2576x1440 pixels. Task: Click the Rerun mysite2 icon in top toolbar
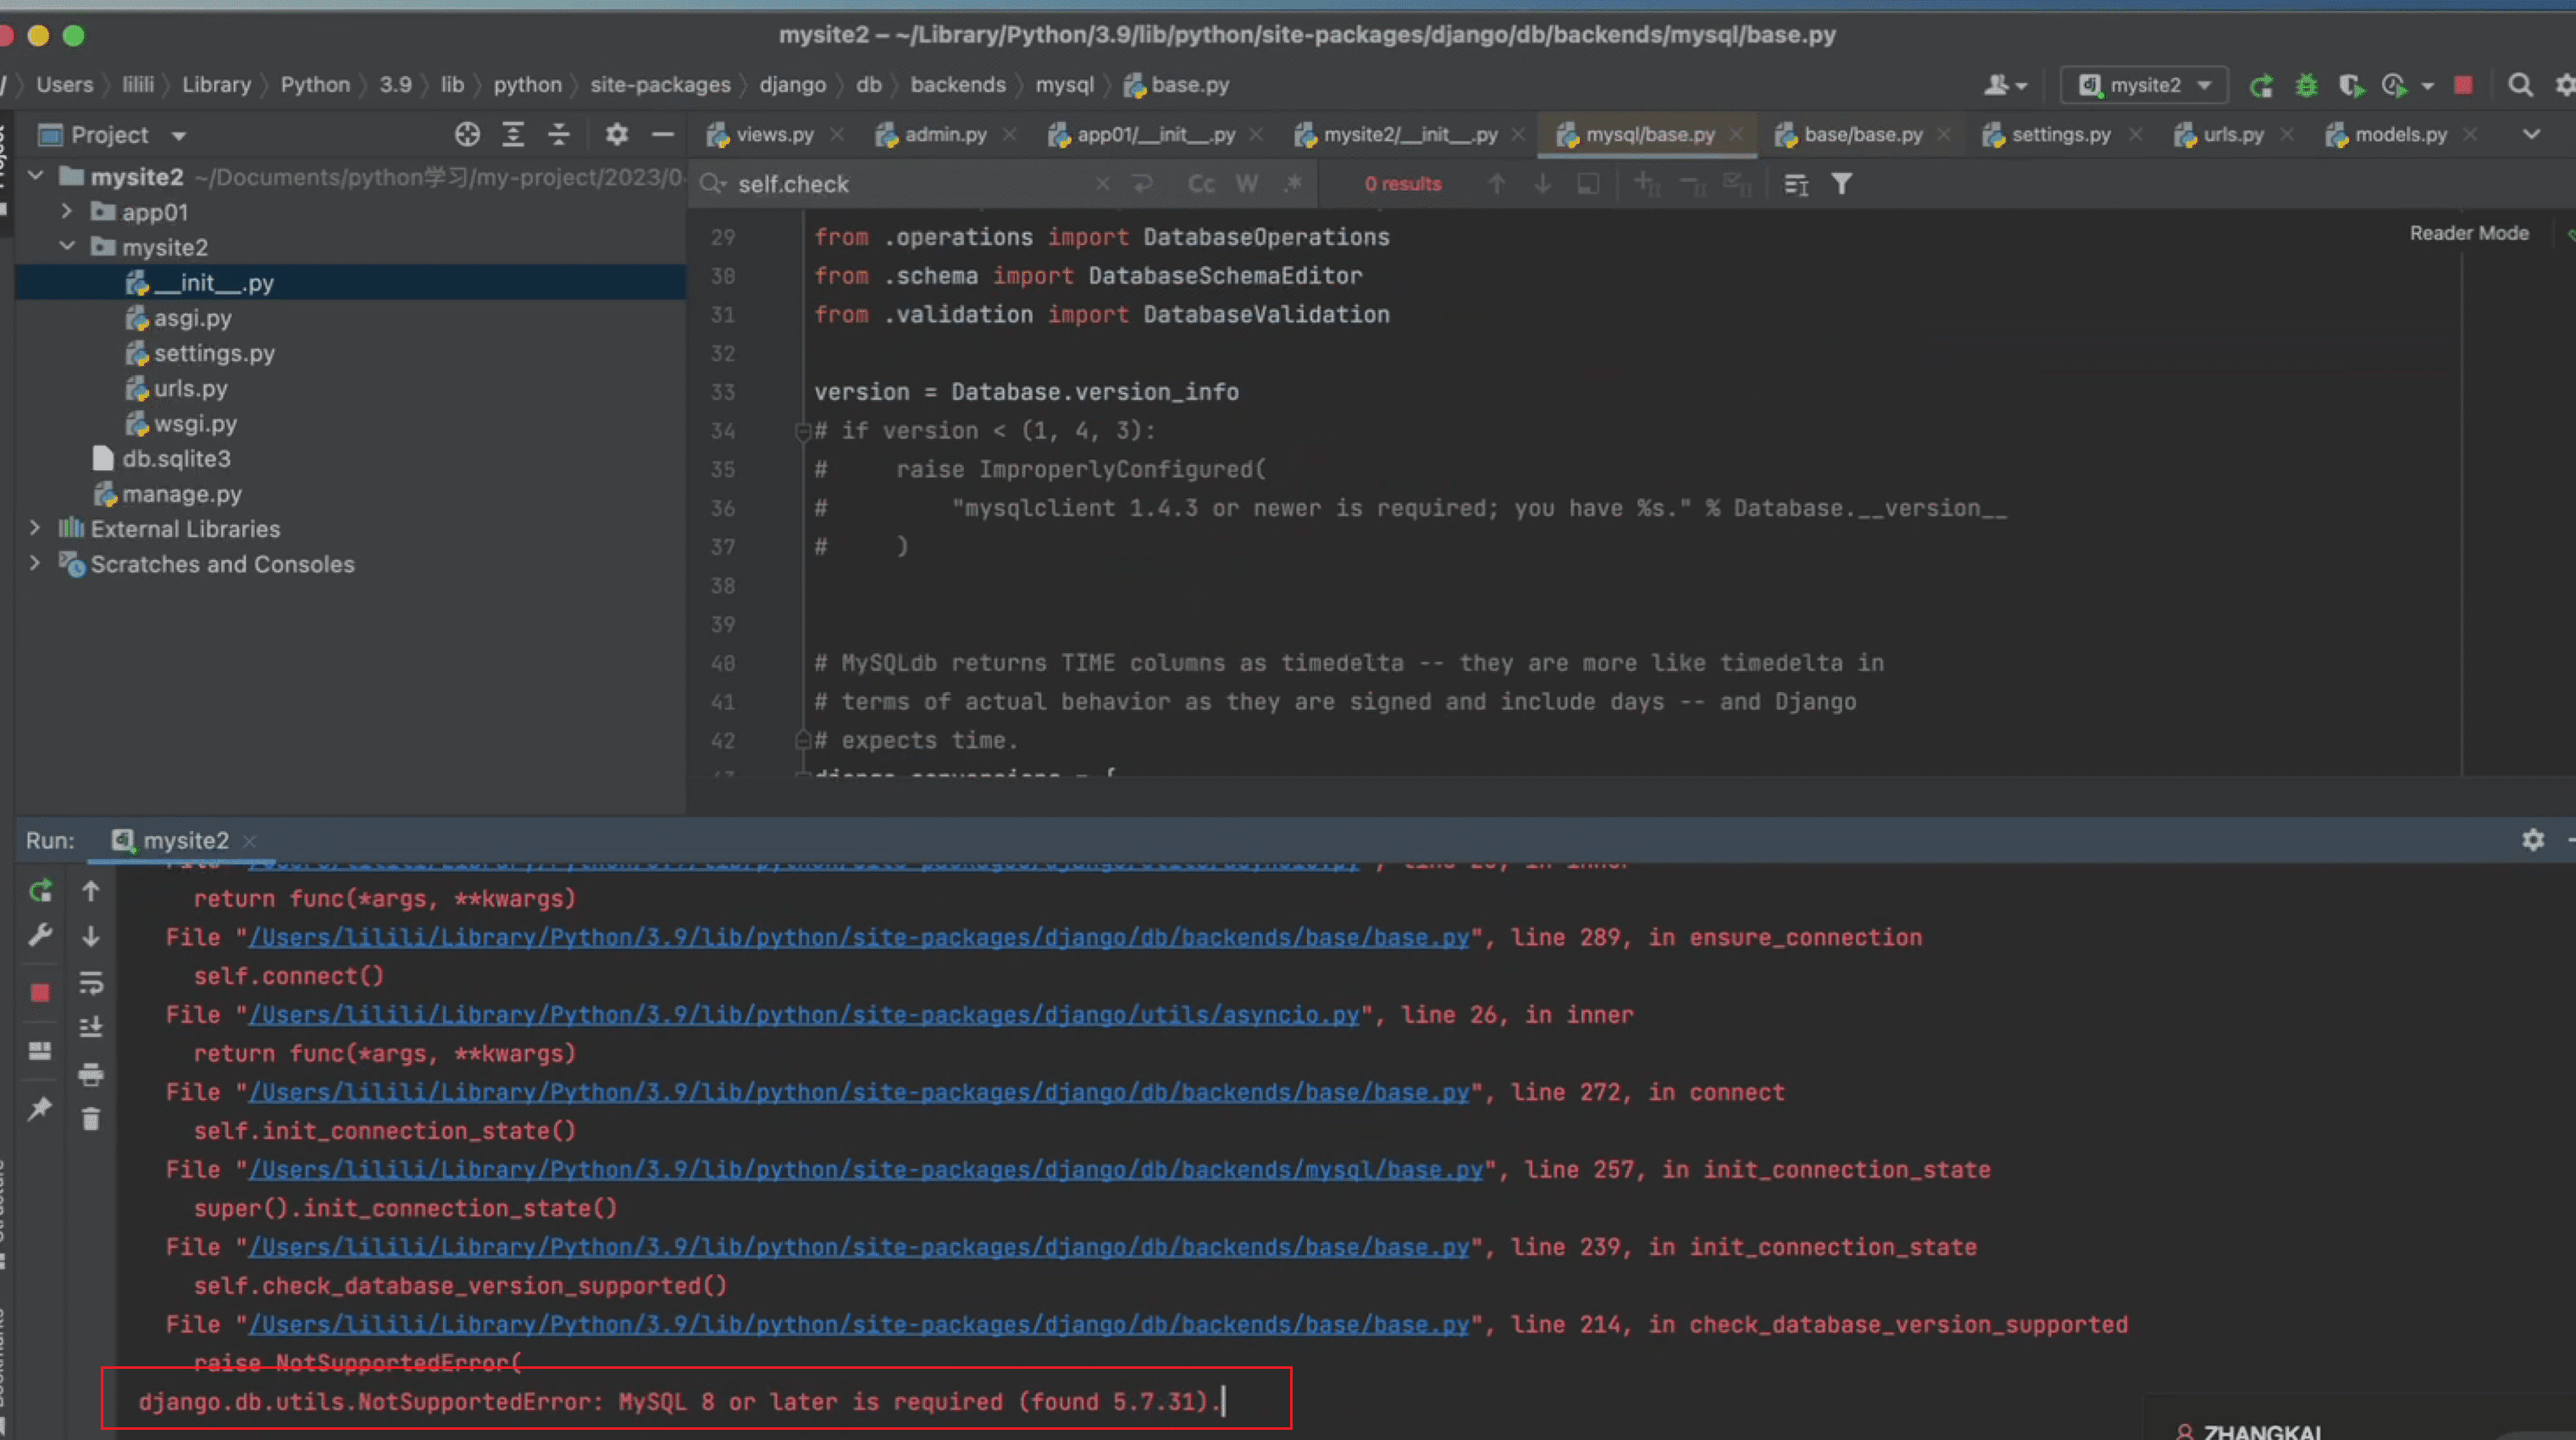click(x=2262, y=86)
